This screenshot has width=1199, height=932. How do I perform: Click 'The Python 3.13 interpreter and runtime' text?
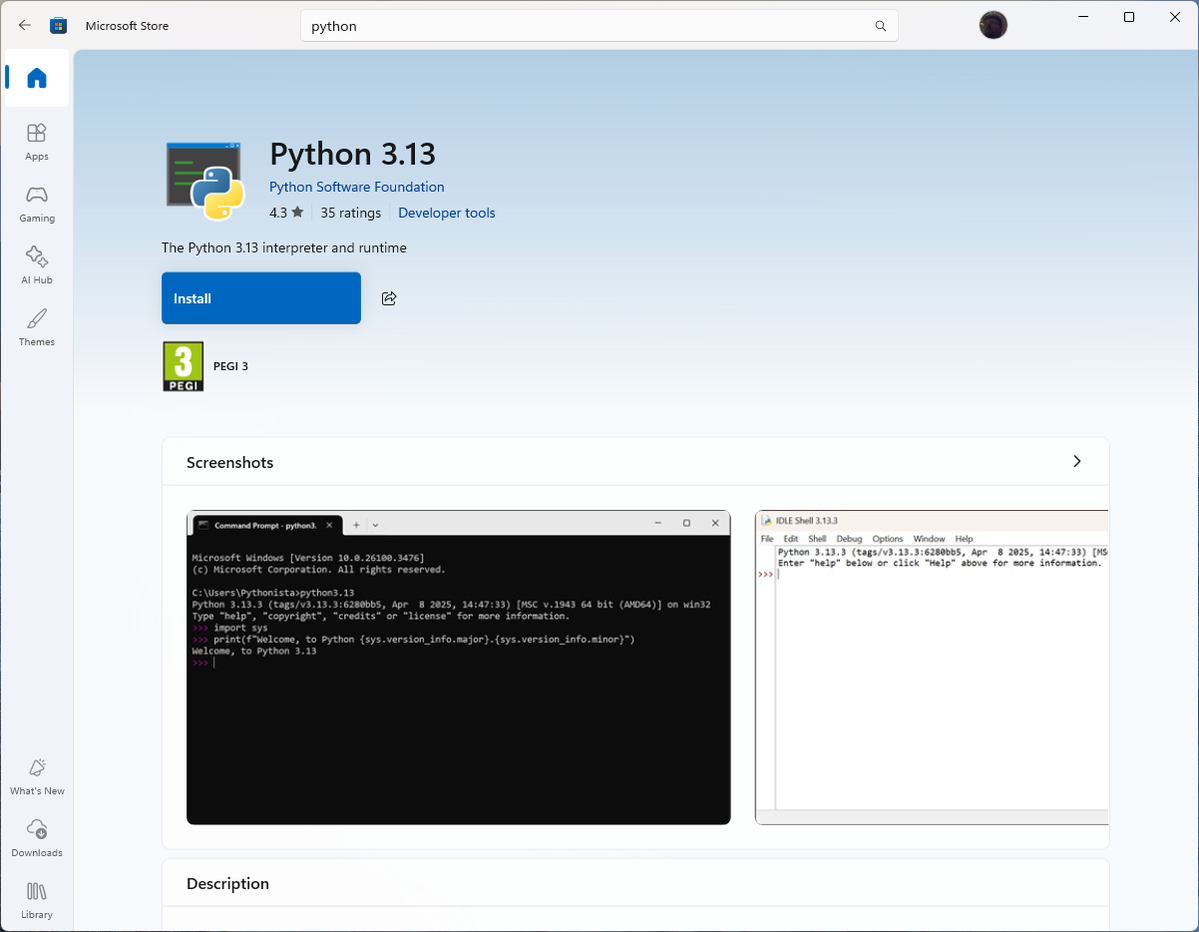tap(284, 248)
